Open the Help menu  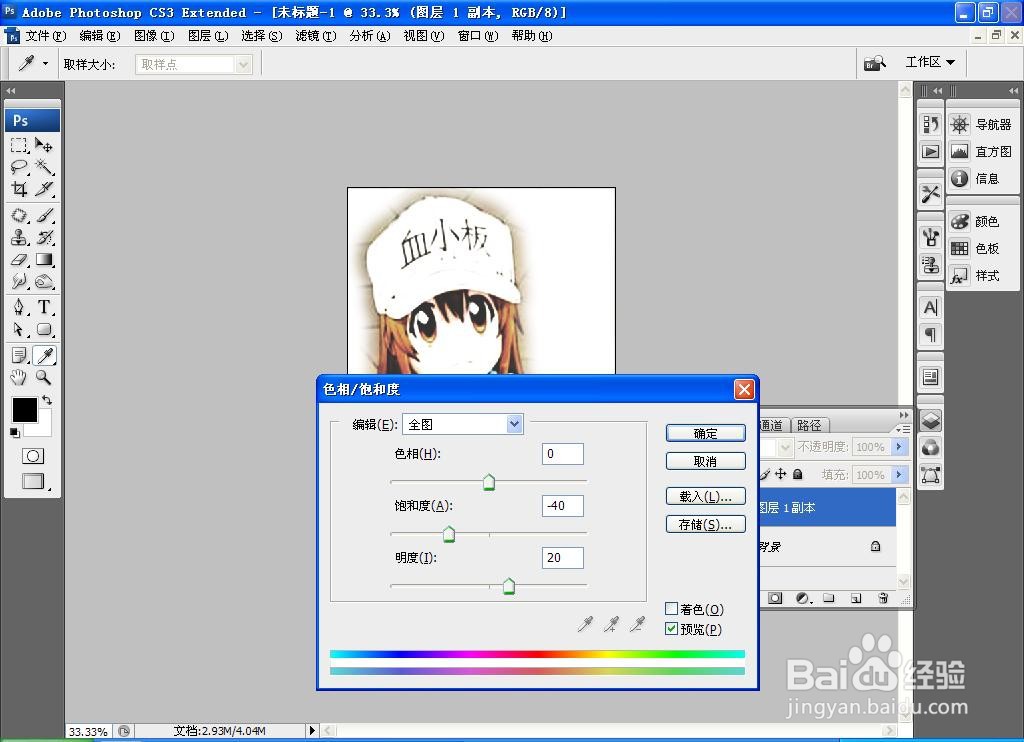[532, 36]
